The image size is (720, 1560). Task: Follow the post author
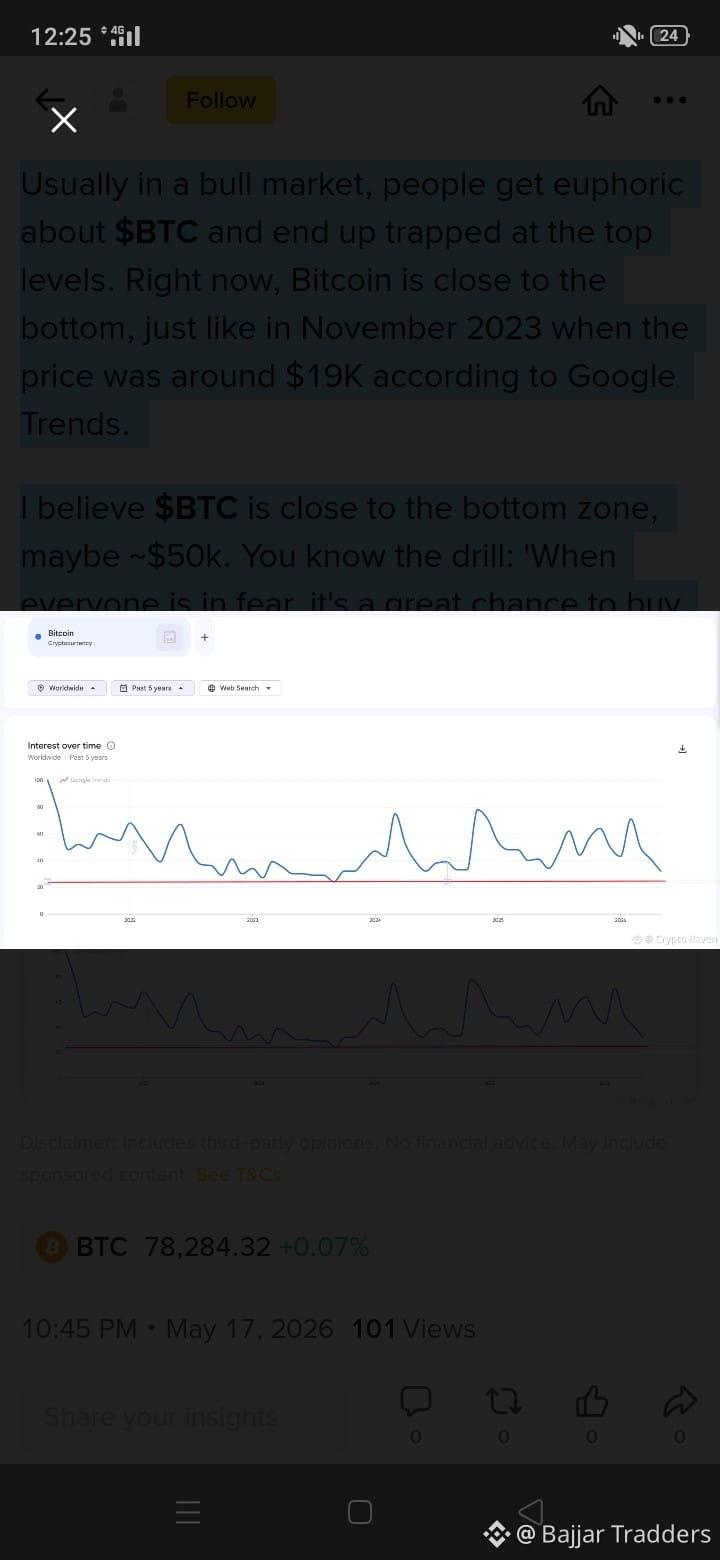pyautogui.click(x=221, y=100)
